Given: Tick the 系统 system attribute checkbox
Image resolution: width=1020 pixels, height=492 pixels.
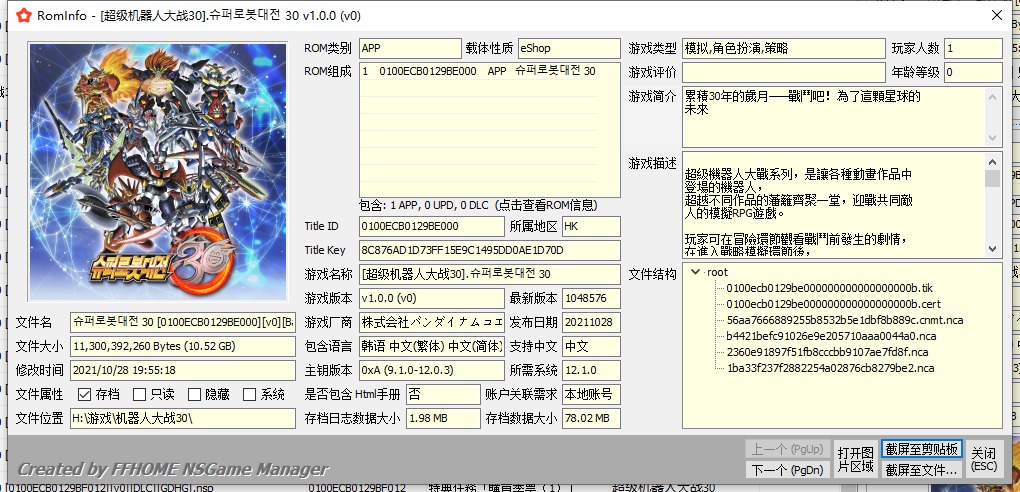Looking at the screenshot, I should (x=251, y=395).
